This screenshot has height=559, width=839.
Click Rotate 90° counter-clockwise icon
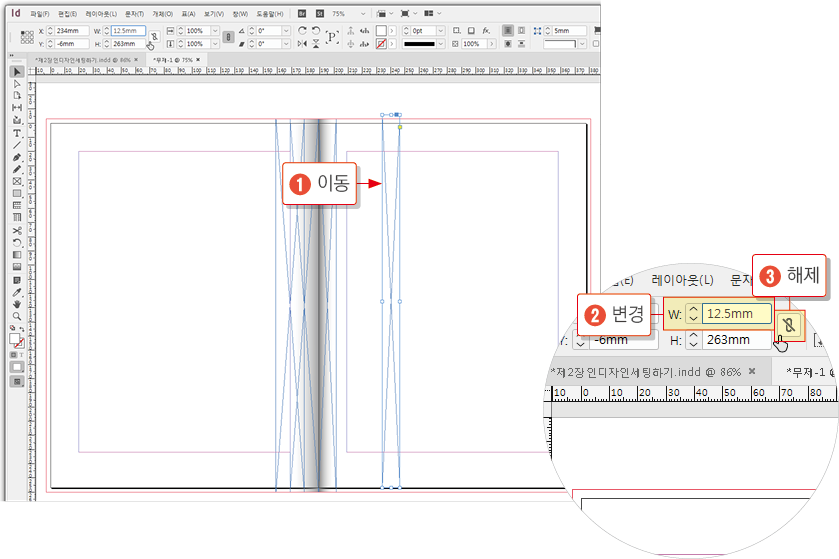[x=316, y=30]
